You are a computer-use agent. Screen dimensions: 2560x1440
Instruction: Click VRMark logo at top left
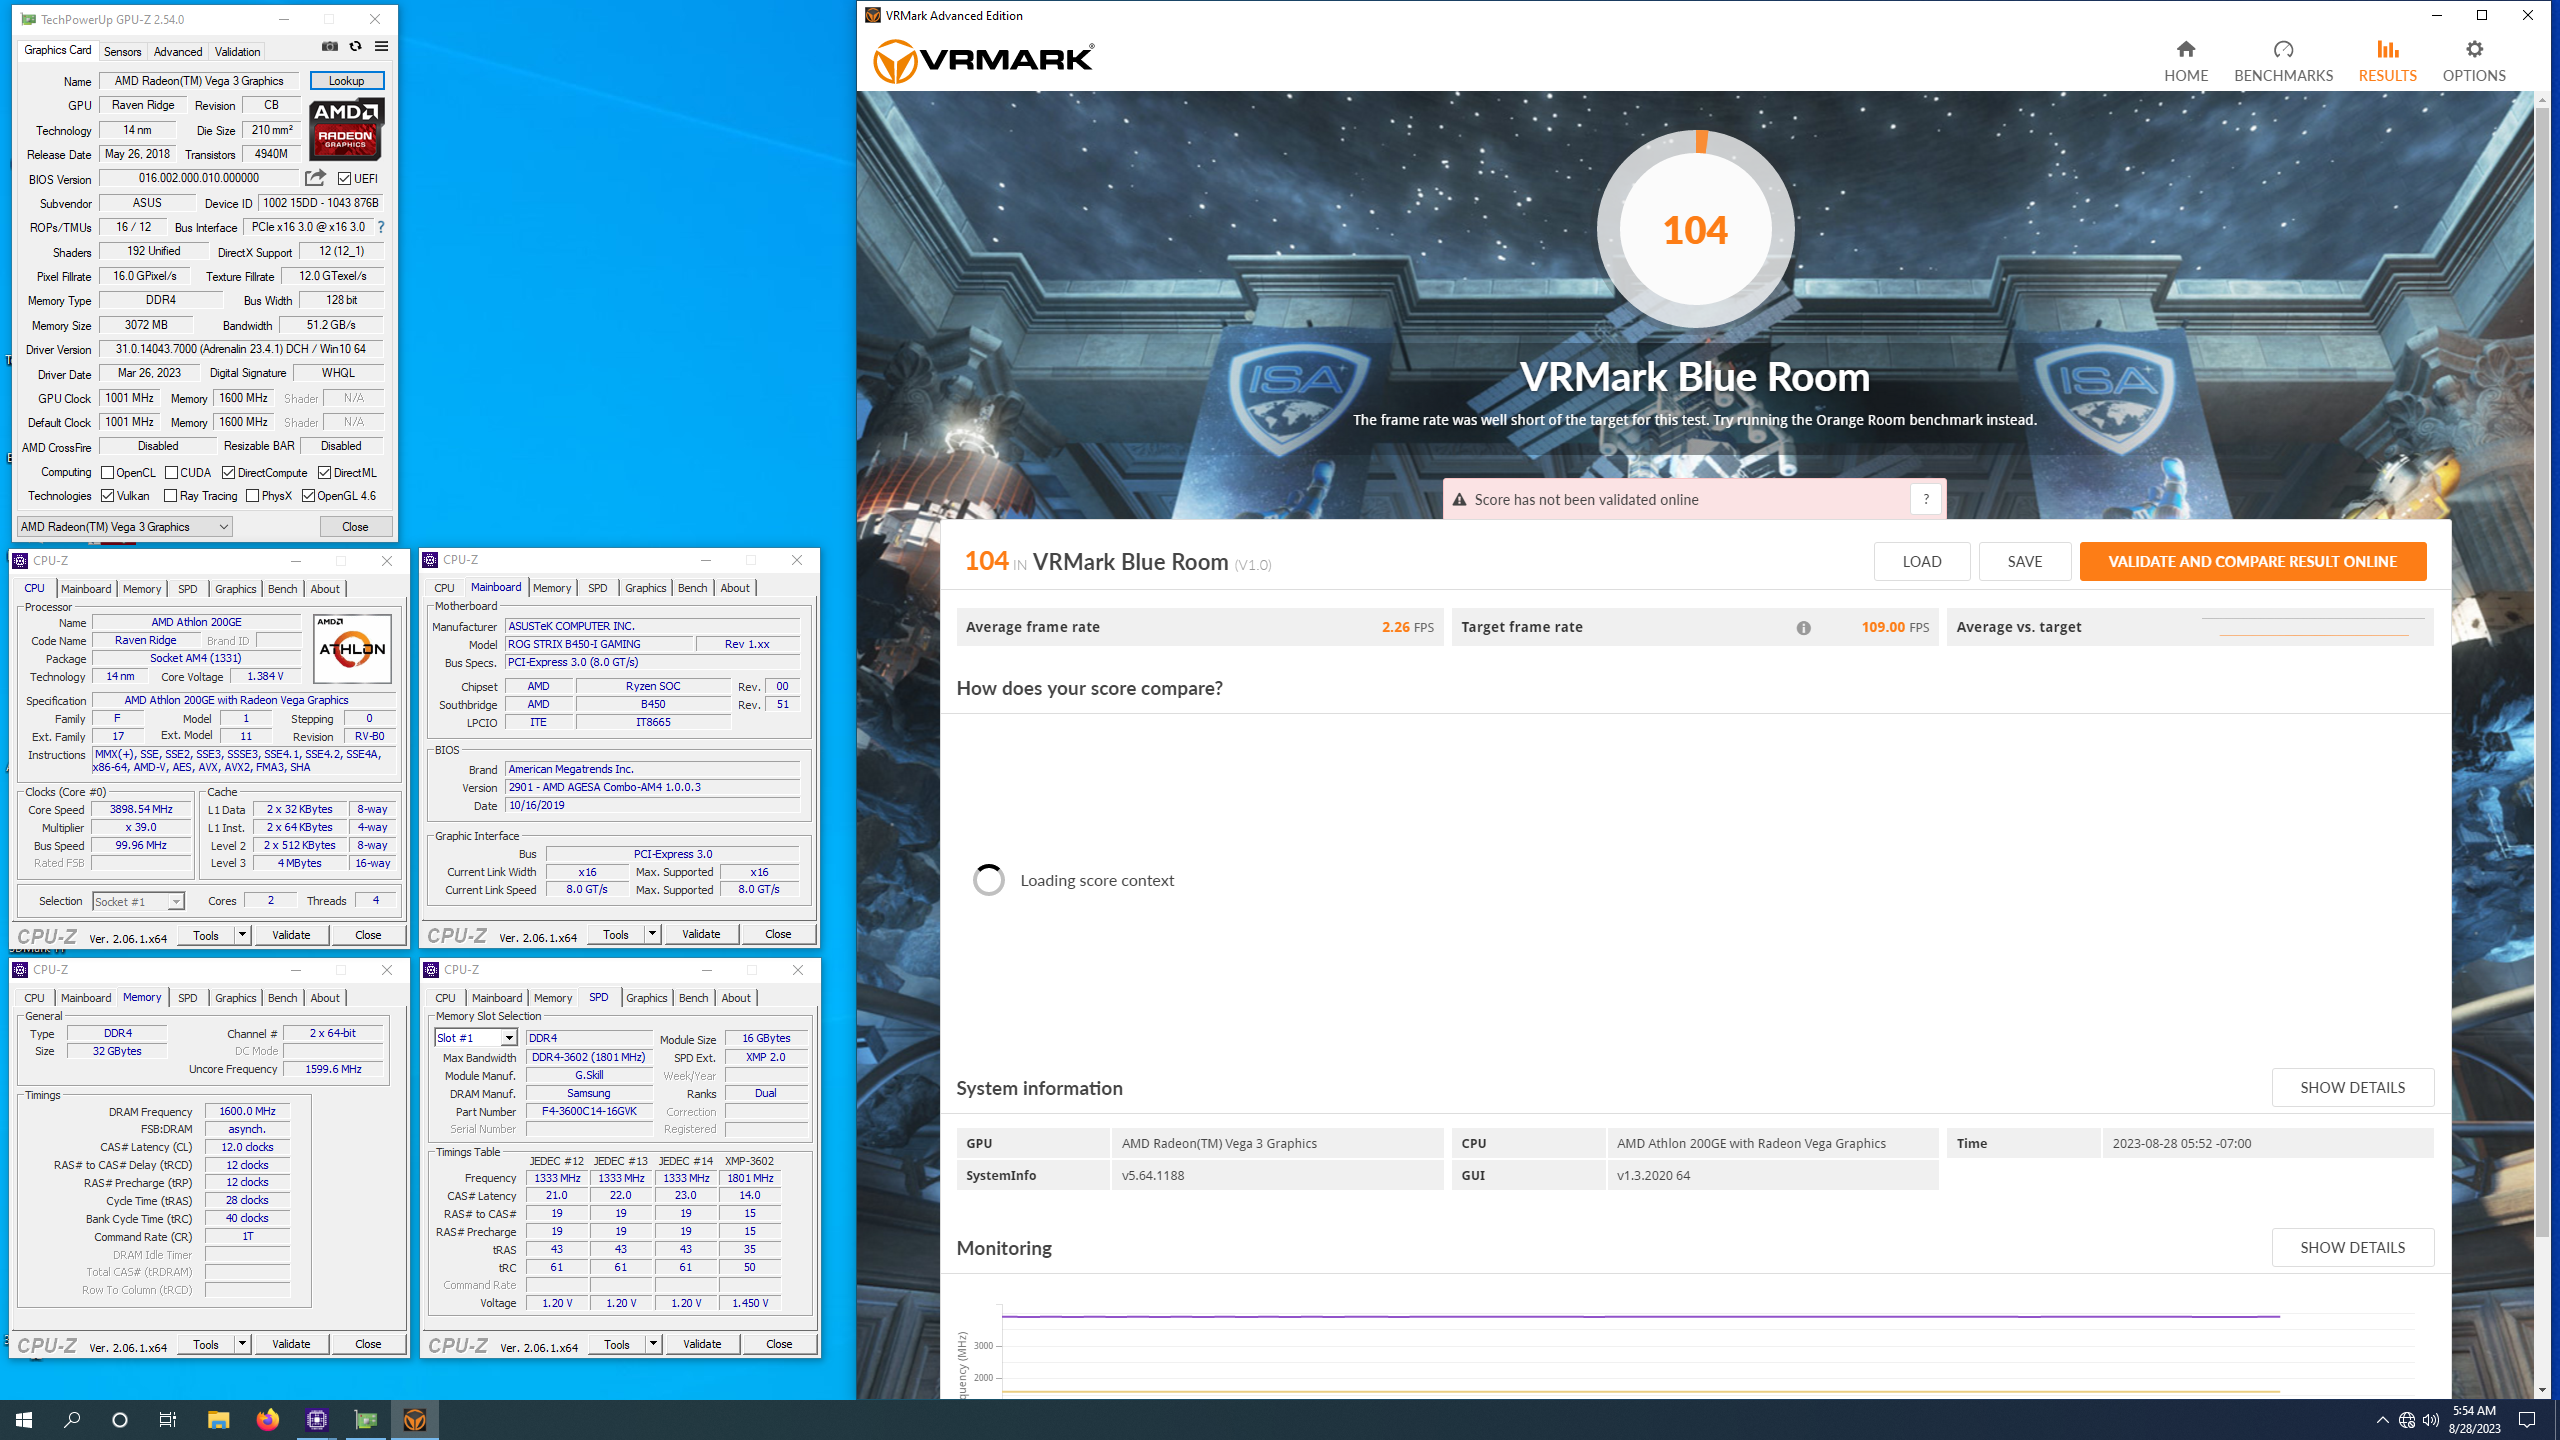[x=984, y=61]
